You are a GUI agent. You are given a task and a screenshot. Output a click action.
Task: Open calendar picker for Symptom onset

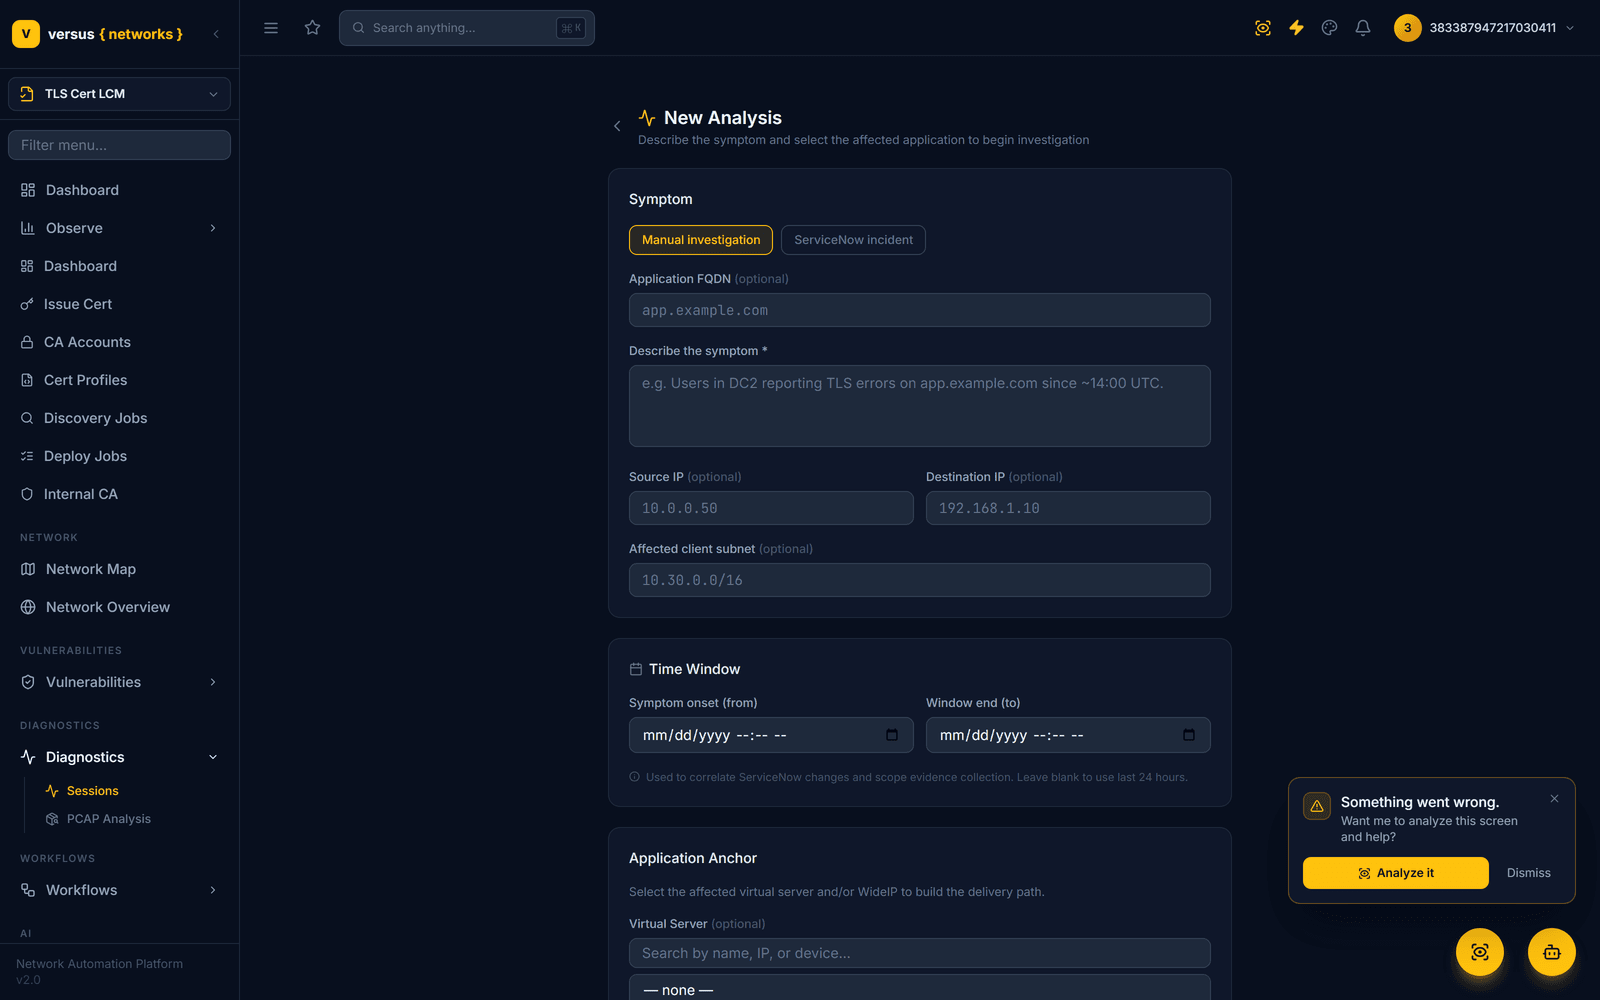pos(892,735)
